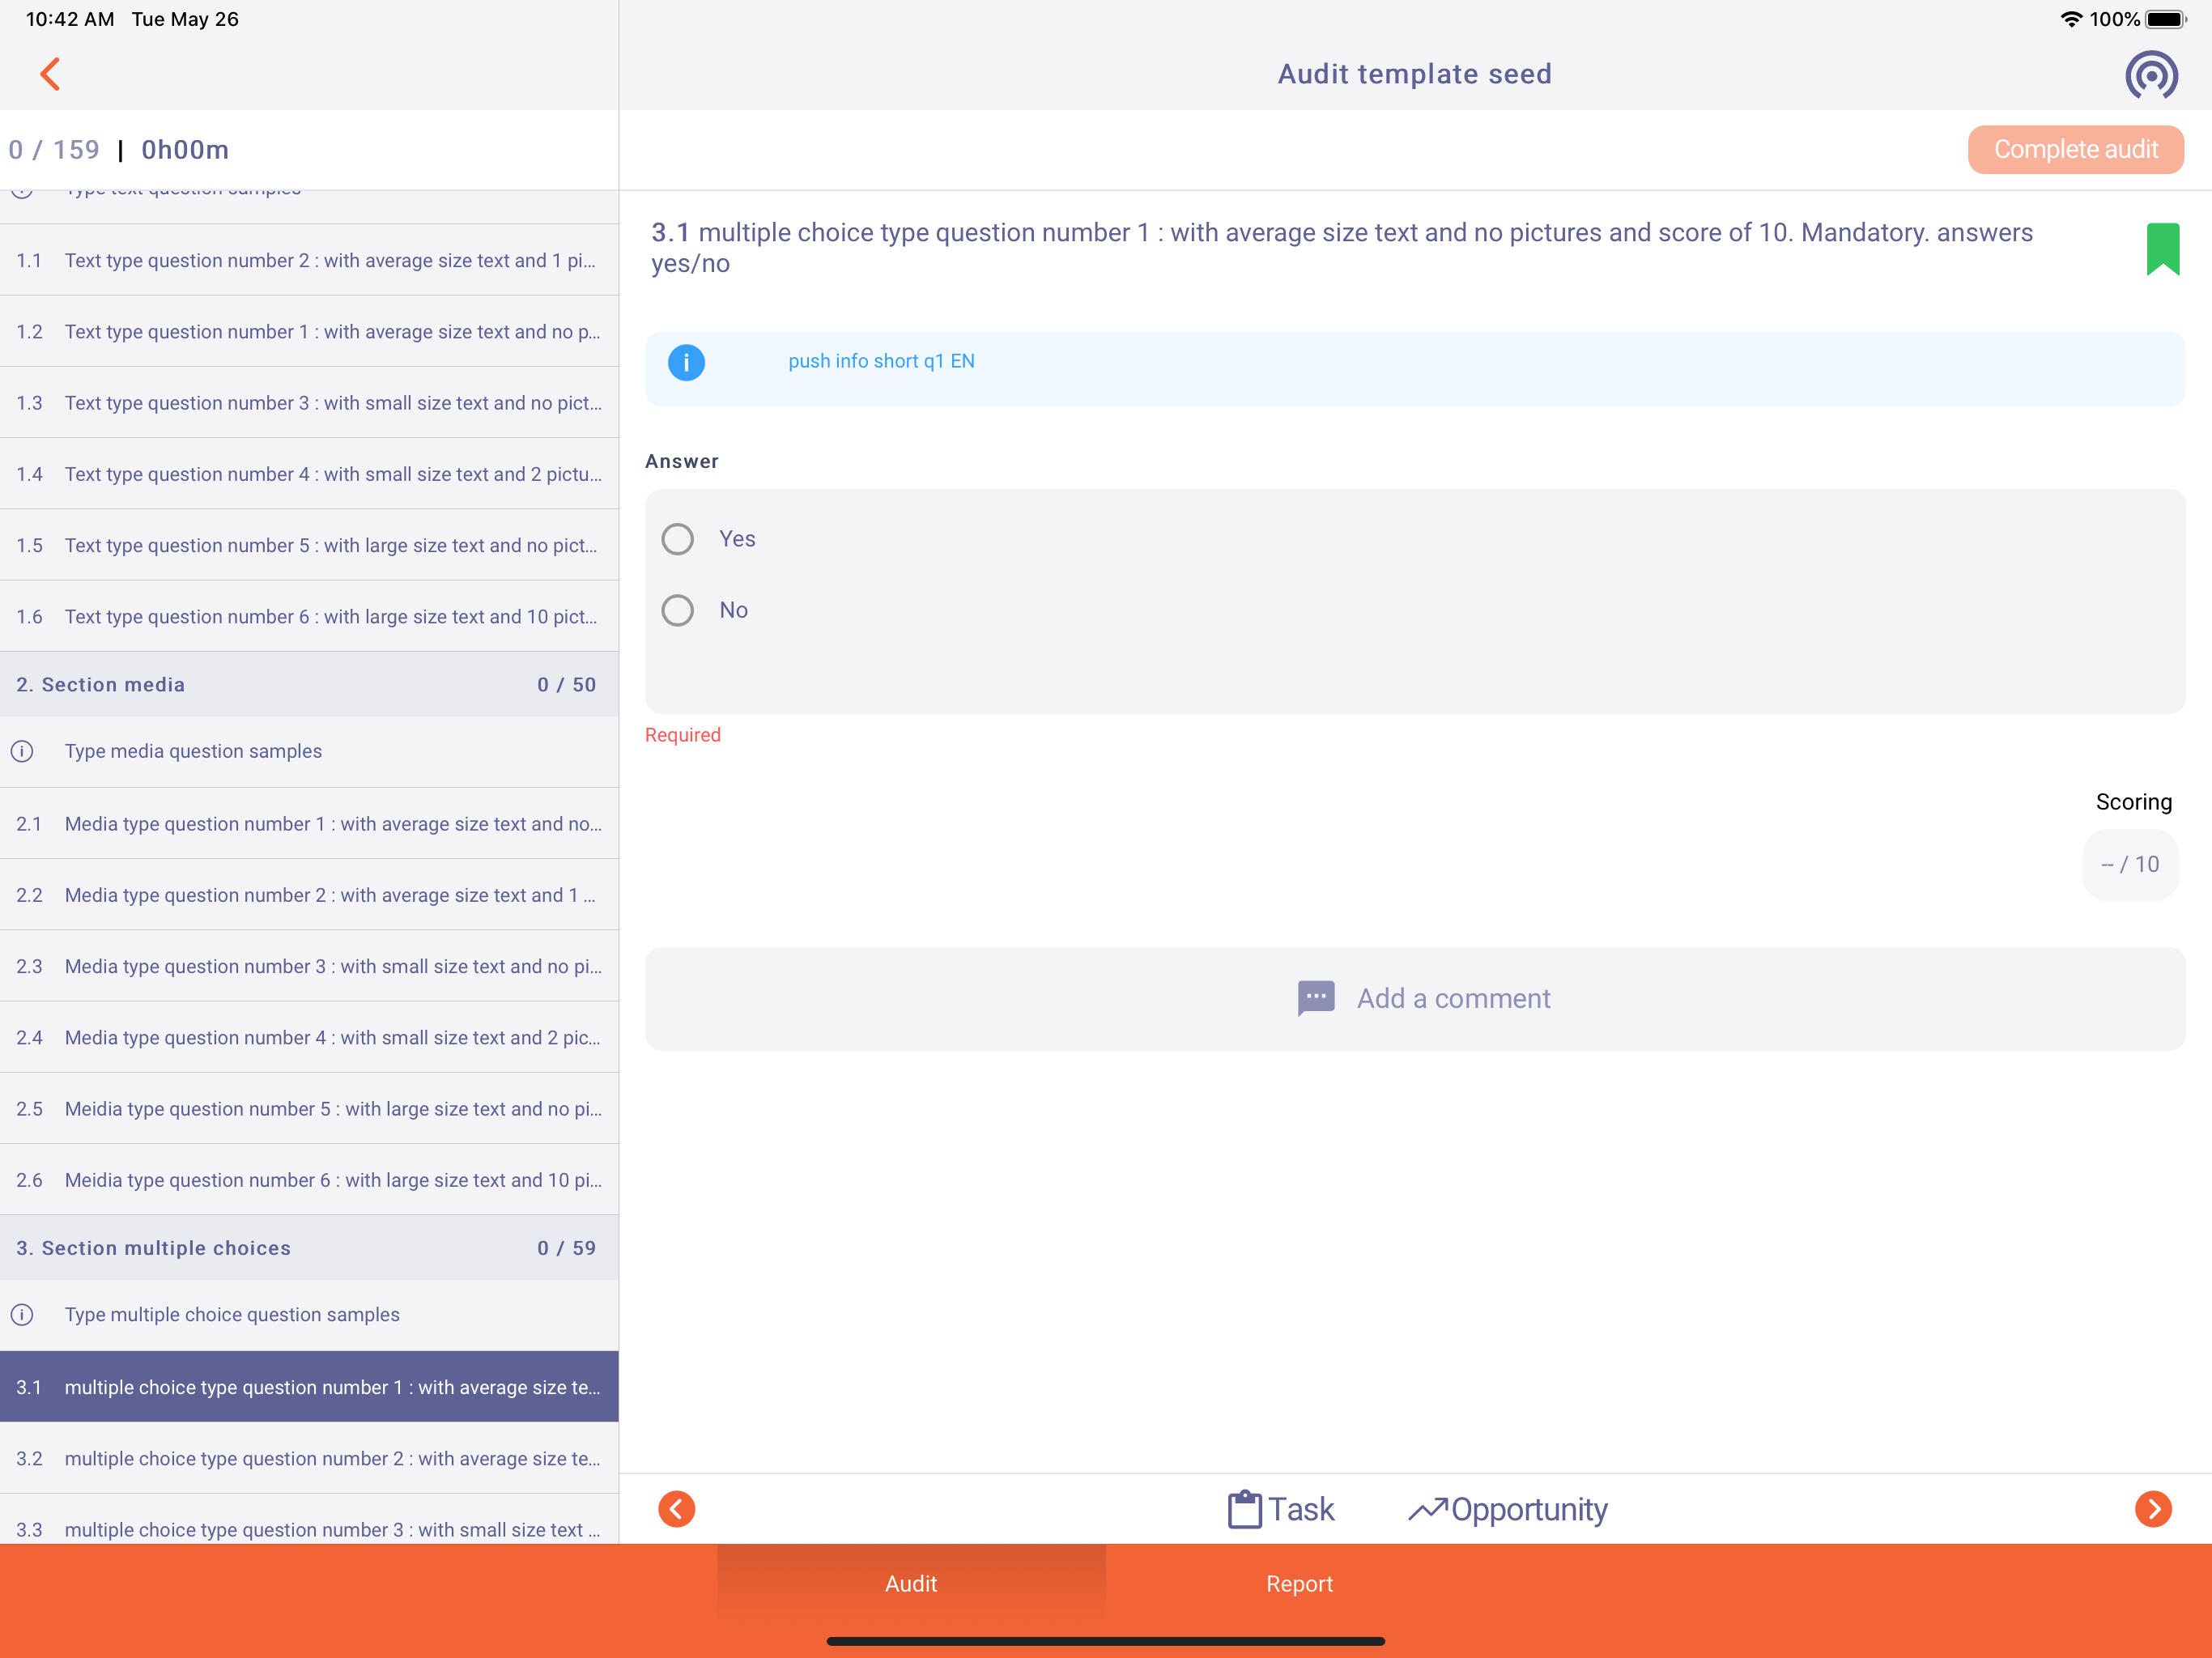Open question 2.5 Meidia type question number 5
This screenshot has height=1658, width=2212.
click(309, 1108)
